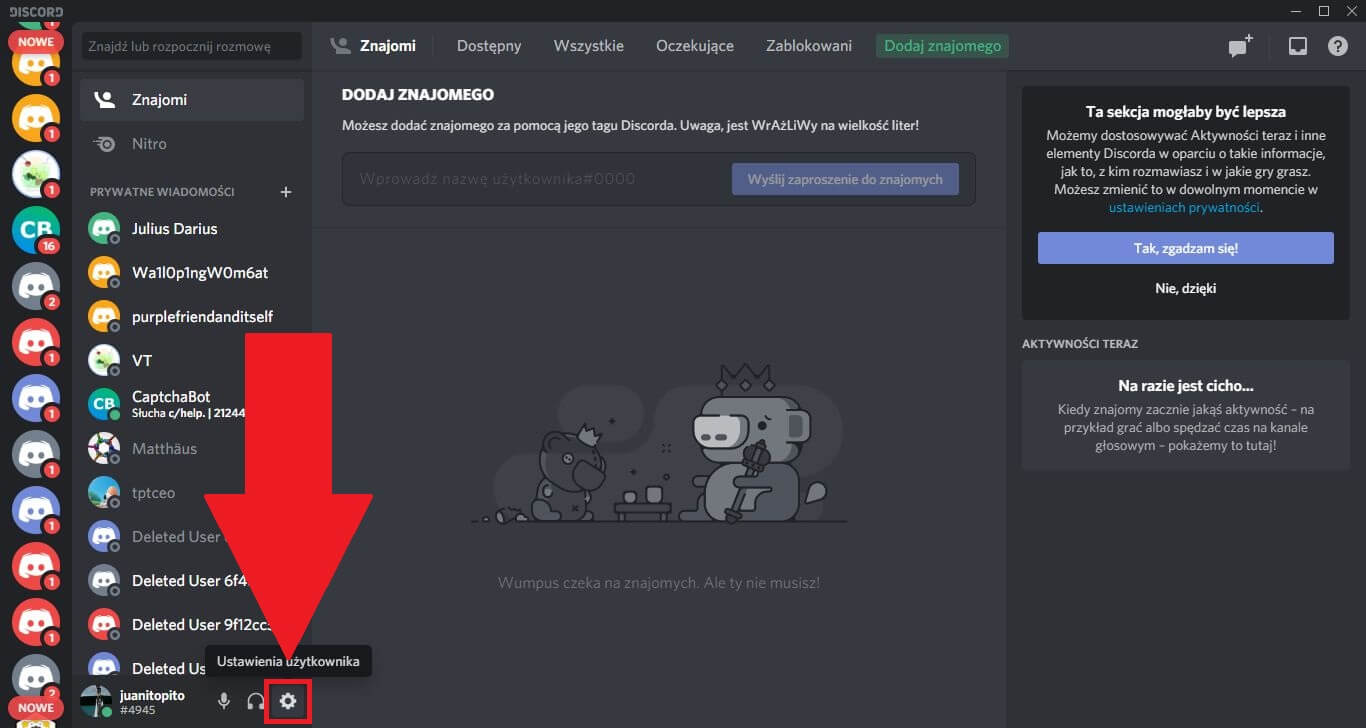
Task: Open the Deleted User 9f12cc conversation
Action: [192, 625]
